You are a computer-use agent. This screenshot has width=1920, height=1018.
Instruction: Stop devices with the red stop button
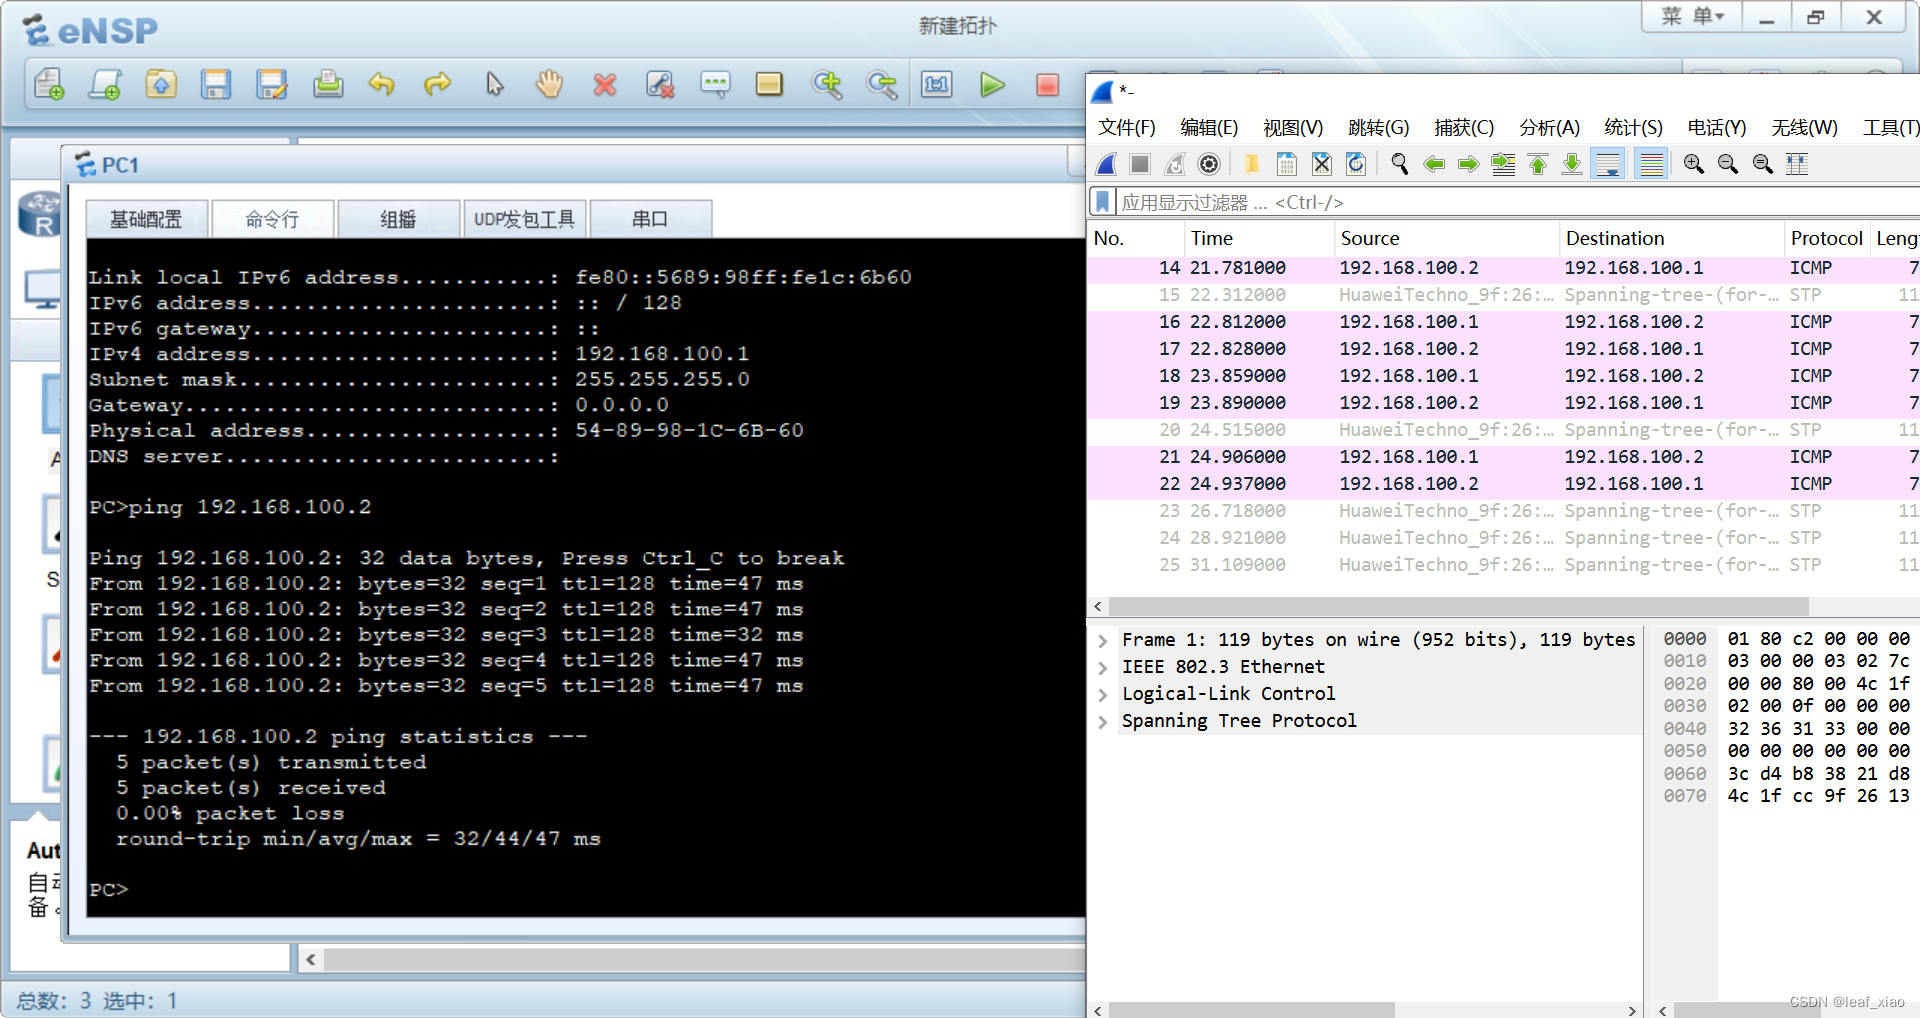pos(1047,85)
